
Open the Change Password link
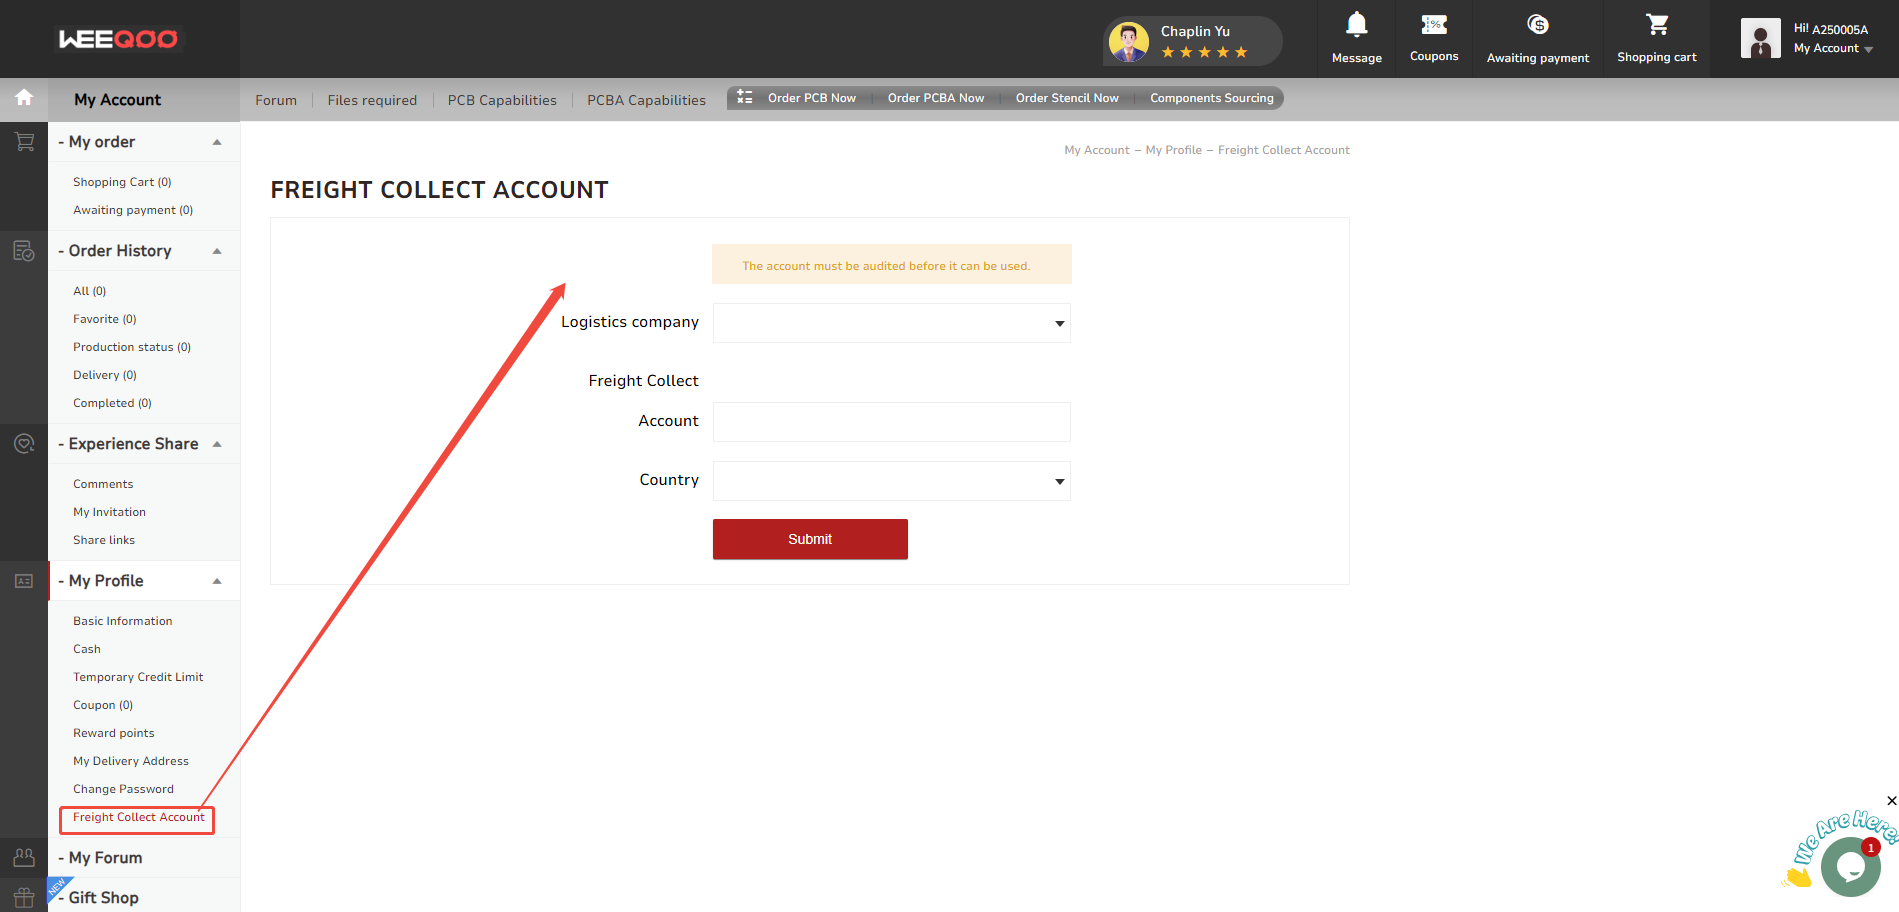click(123, 789)
